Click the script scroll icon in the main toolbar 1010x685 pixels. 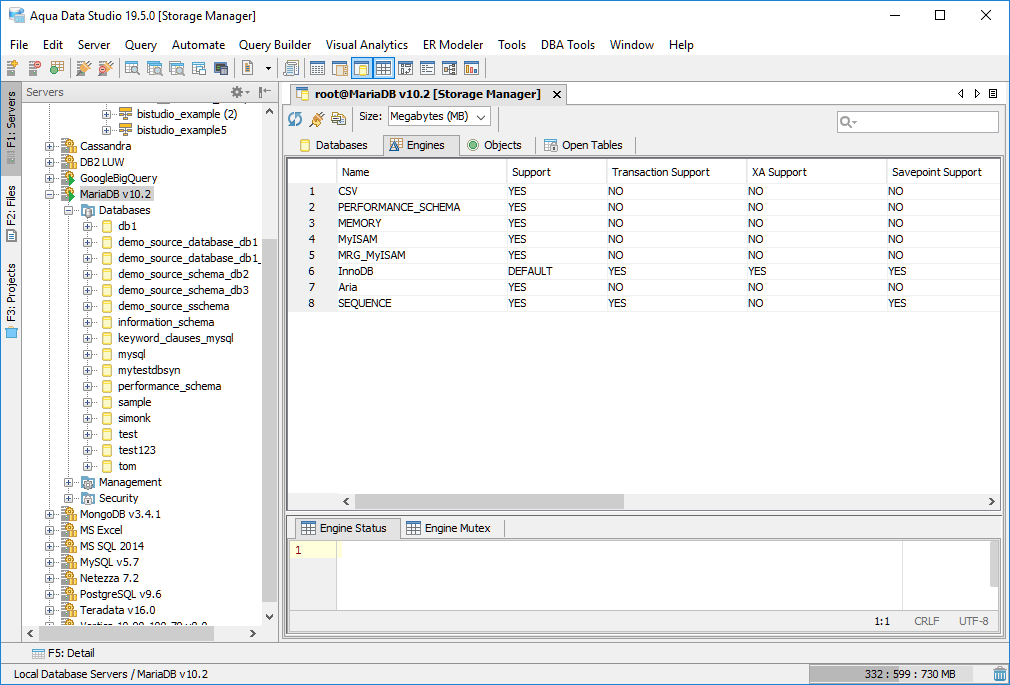point(291,68)
